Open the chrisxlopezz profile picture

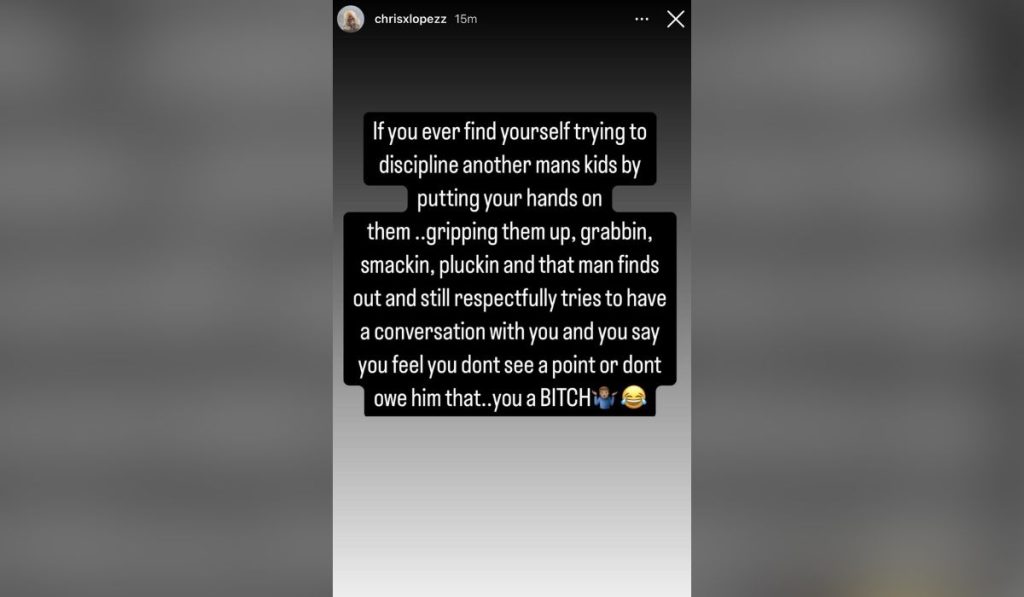coord(351,19)
